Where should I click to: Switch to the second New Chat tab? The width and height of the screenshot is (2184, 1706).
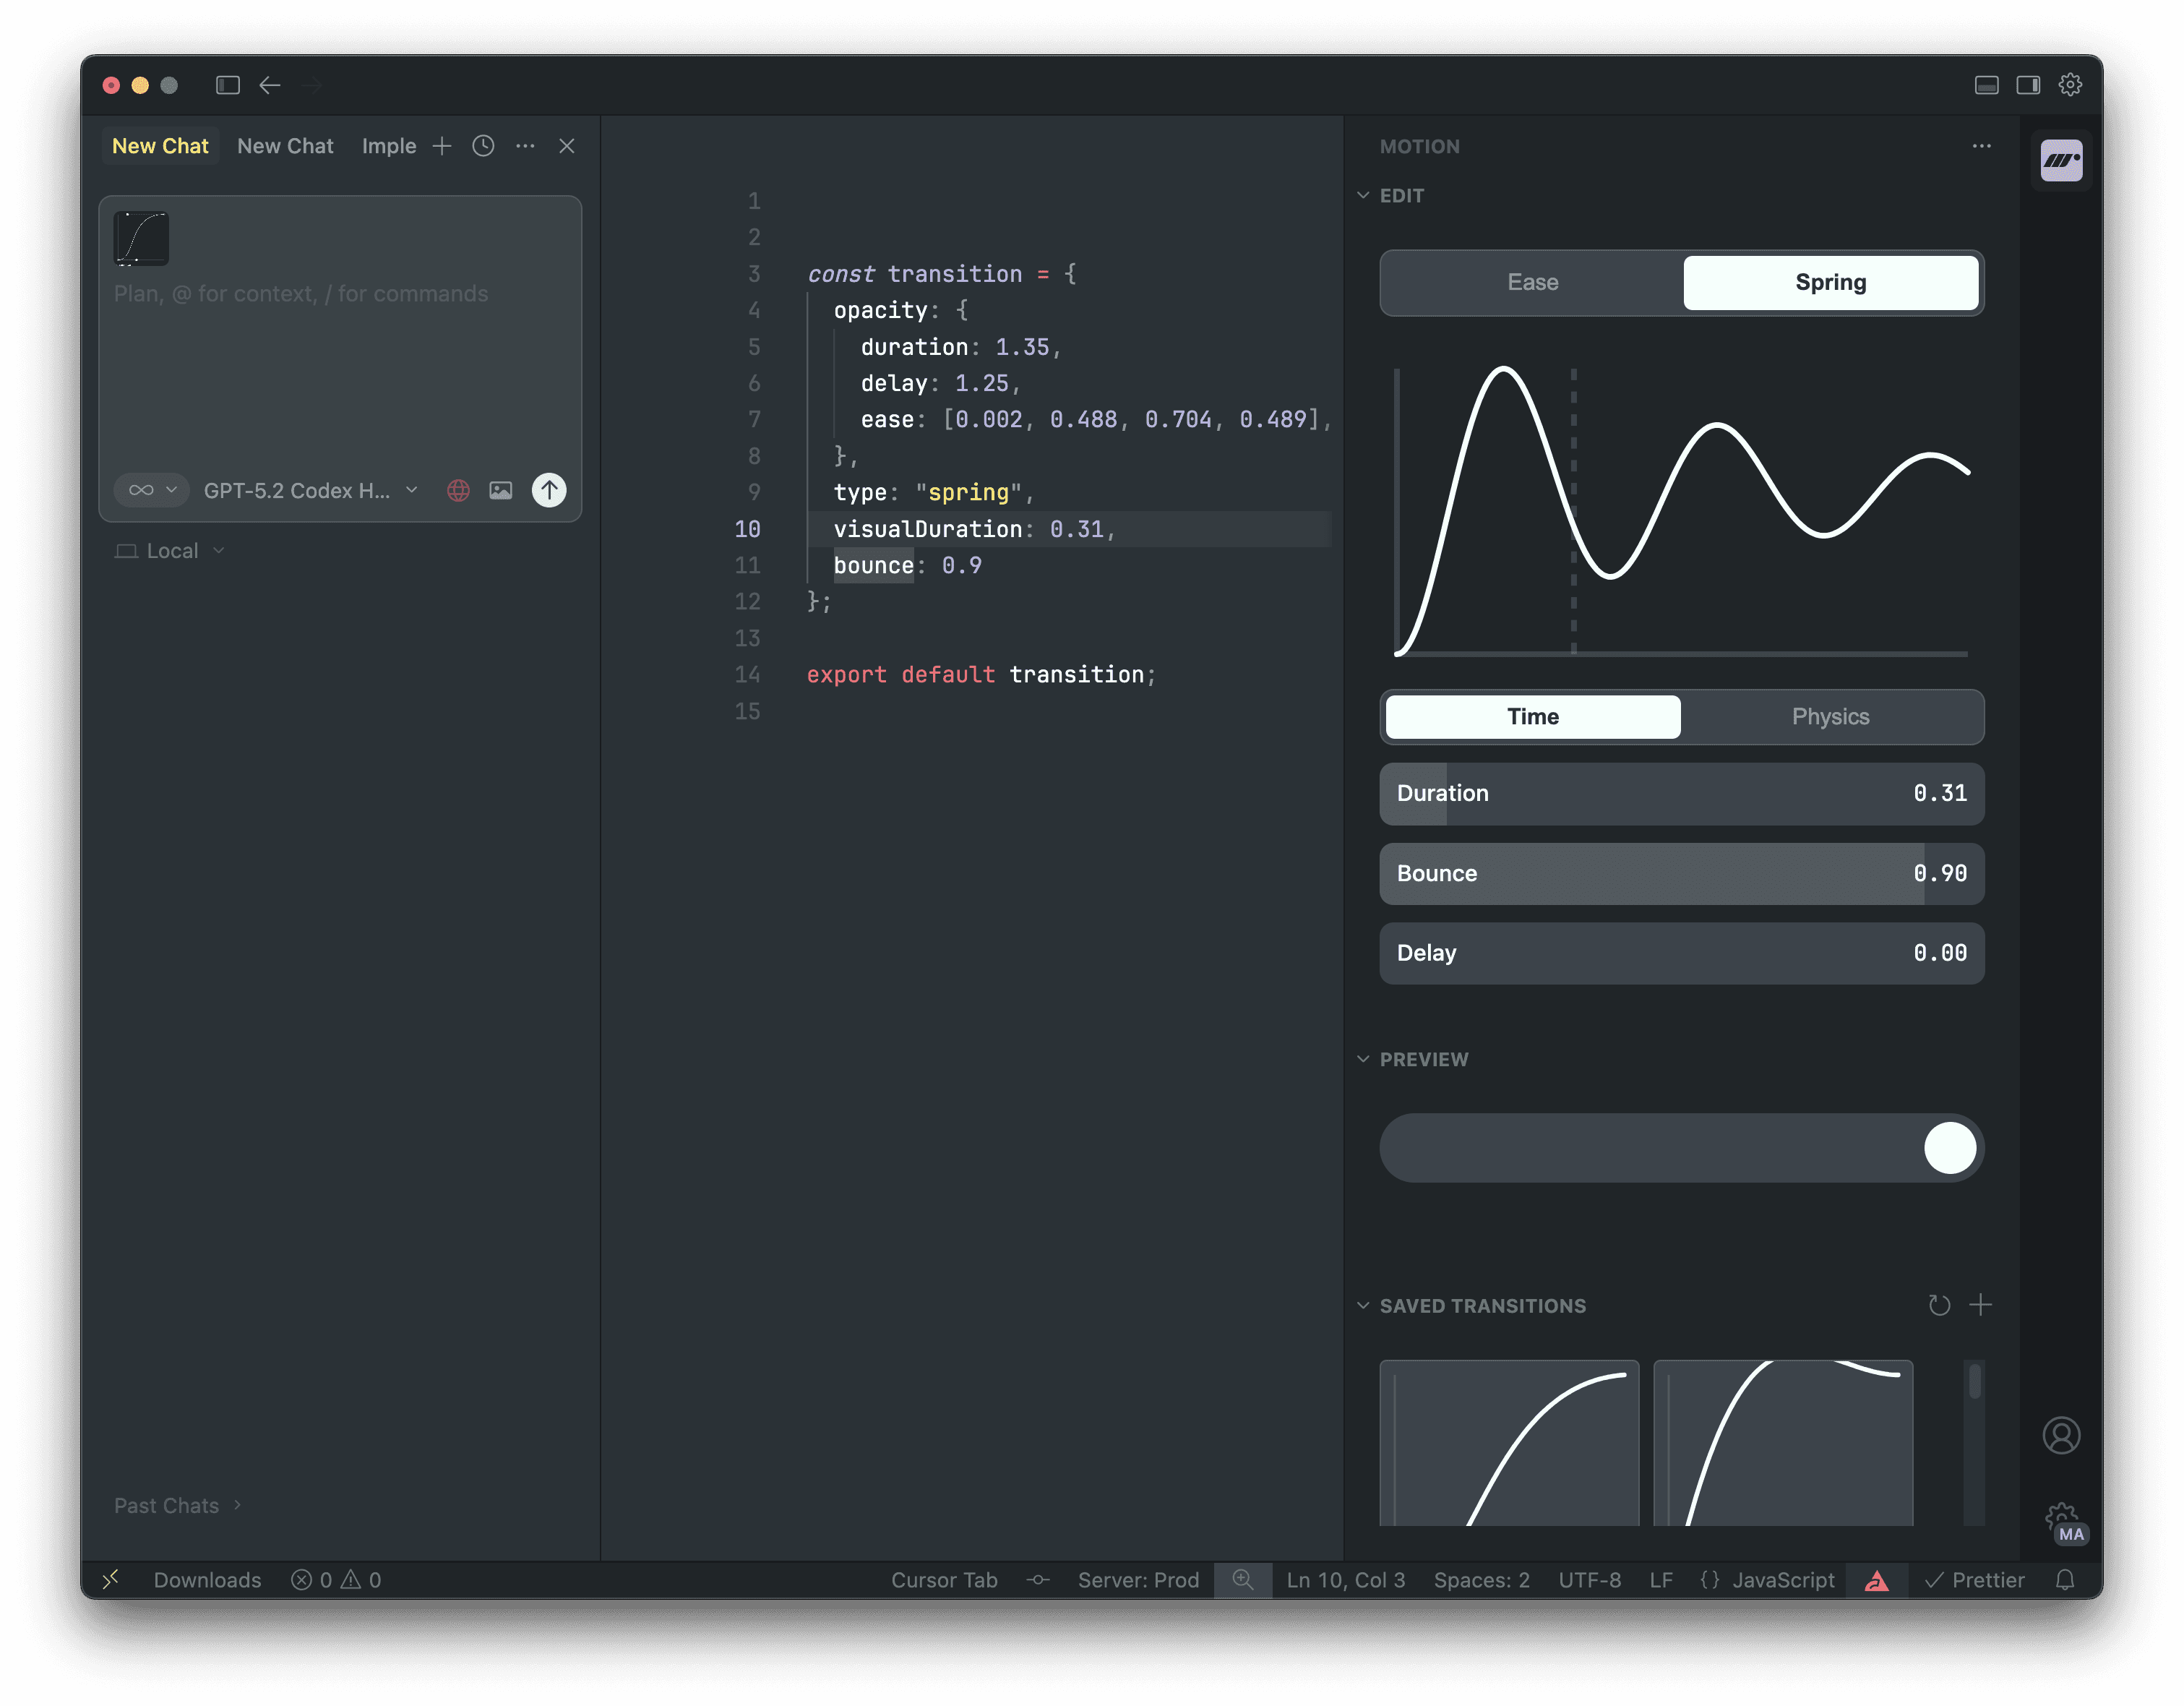click(x=285, y=146)
